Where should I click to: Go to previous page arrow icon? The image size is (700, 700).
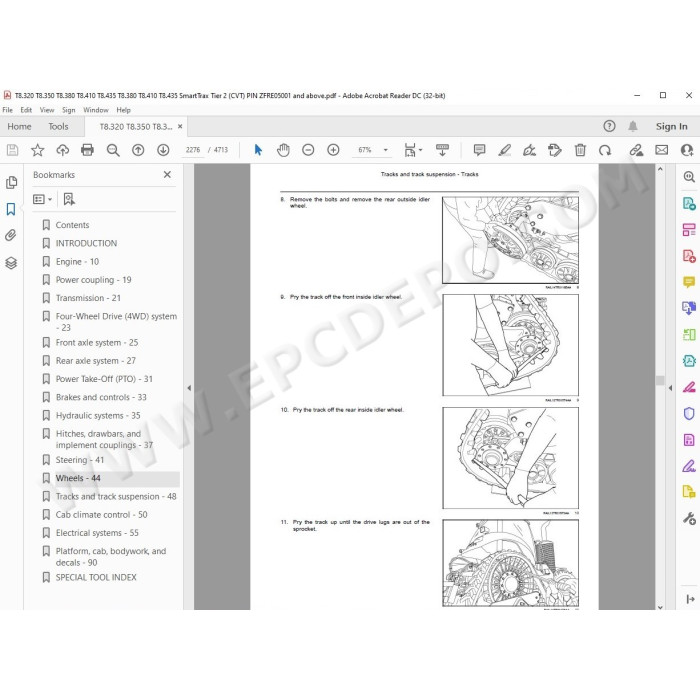pos(138,150)
